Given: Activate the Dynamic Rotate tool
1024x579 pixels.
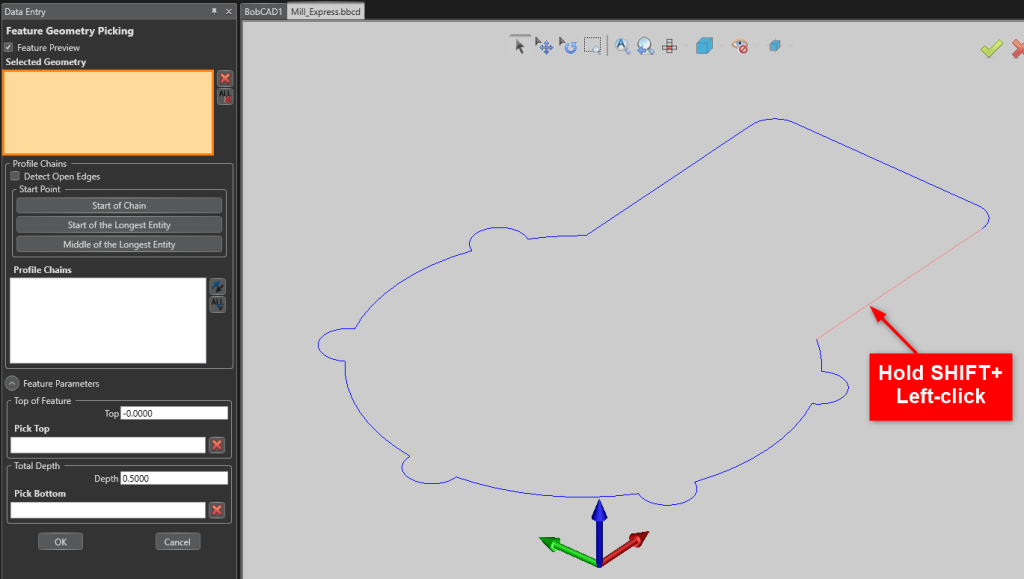Looking at the screenshot, I should (568, 45).
